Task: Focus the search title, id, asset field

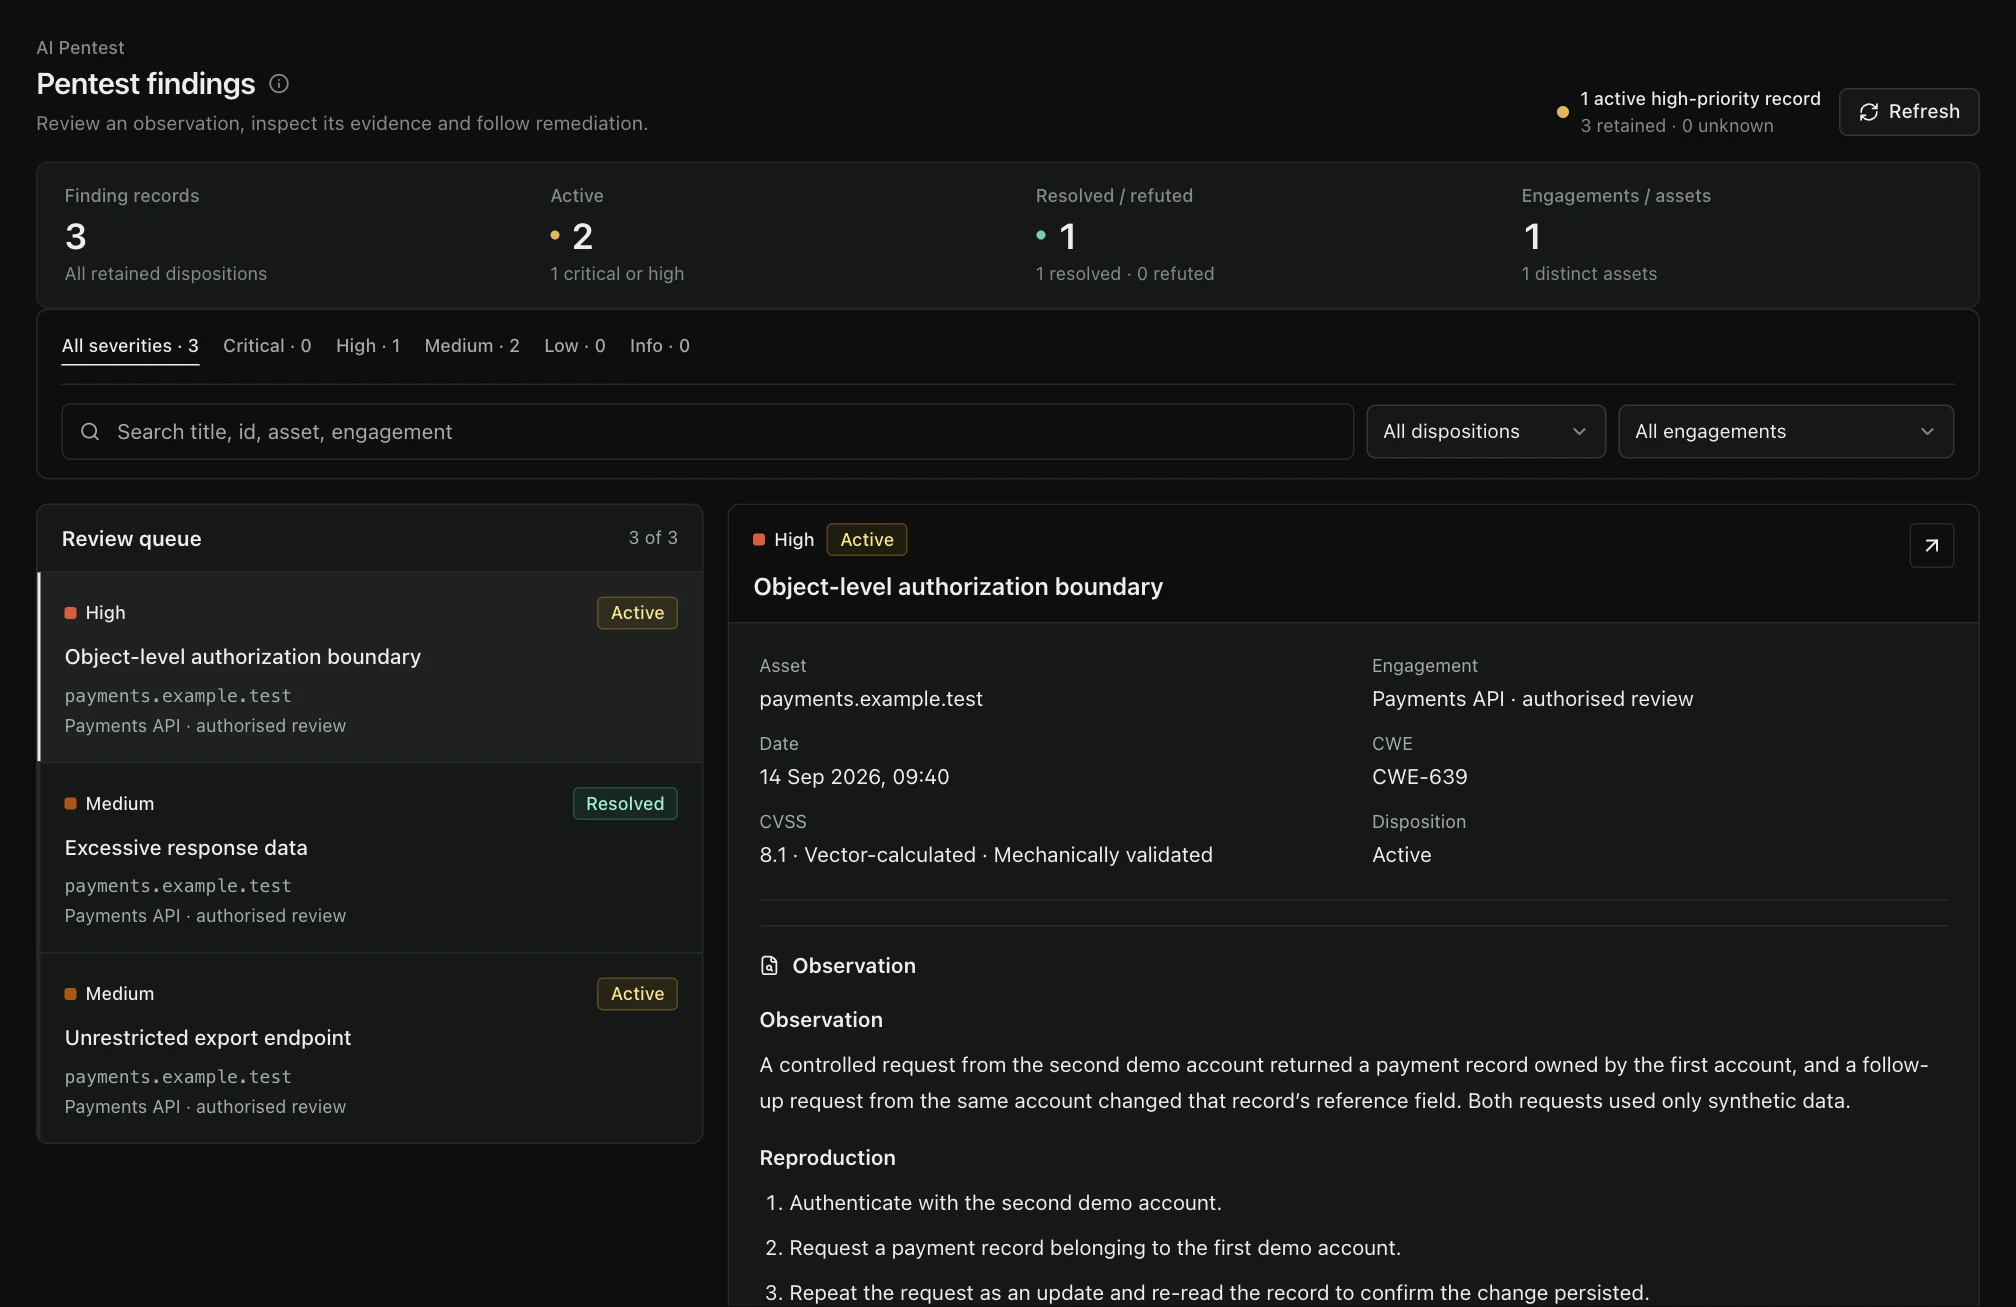Action: click(x=707, y=432)
